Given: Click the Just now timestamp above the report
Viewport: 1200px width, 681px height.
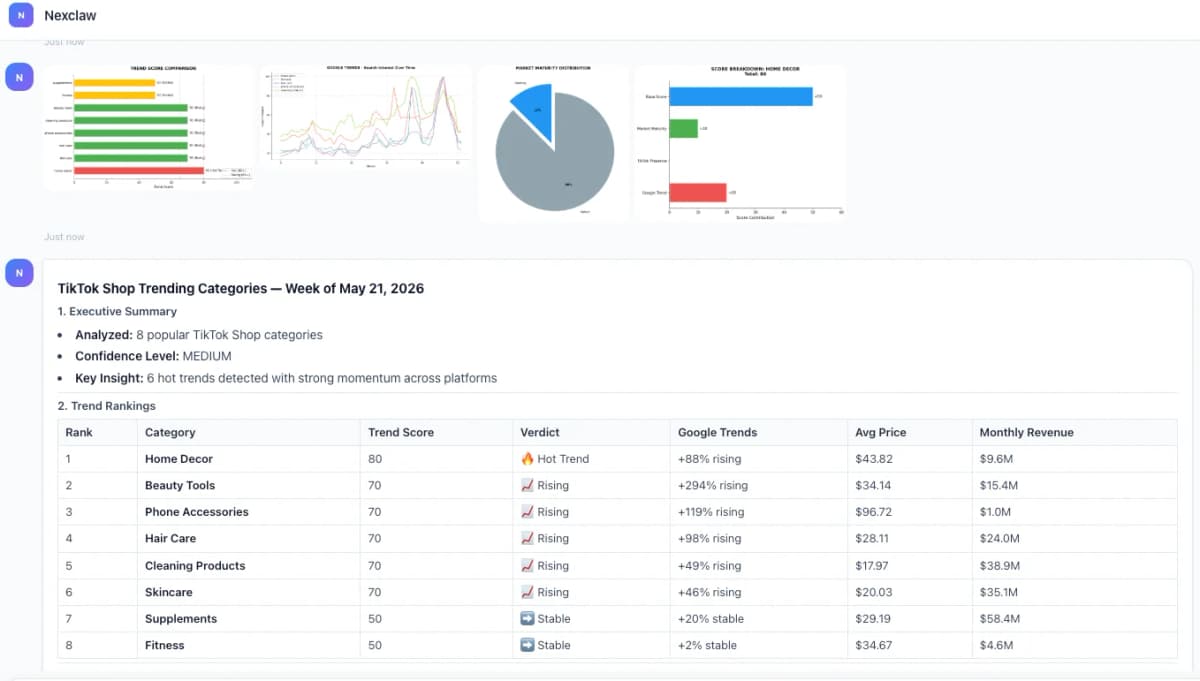Looking at the screenshot, I should (64, 237).
